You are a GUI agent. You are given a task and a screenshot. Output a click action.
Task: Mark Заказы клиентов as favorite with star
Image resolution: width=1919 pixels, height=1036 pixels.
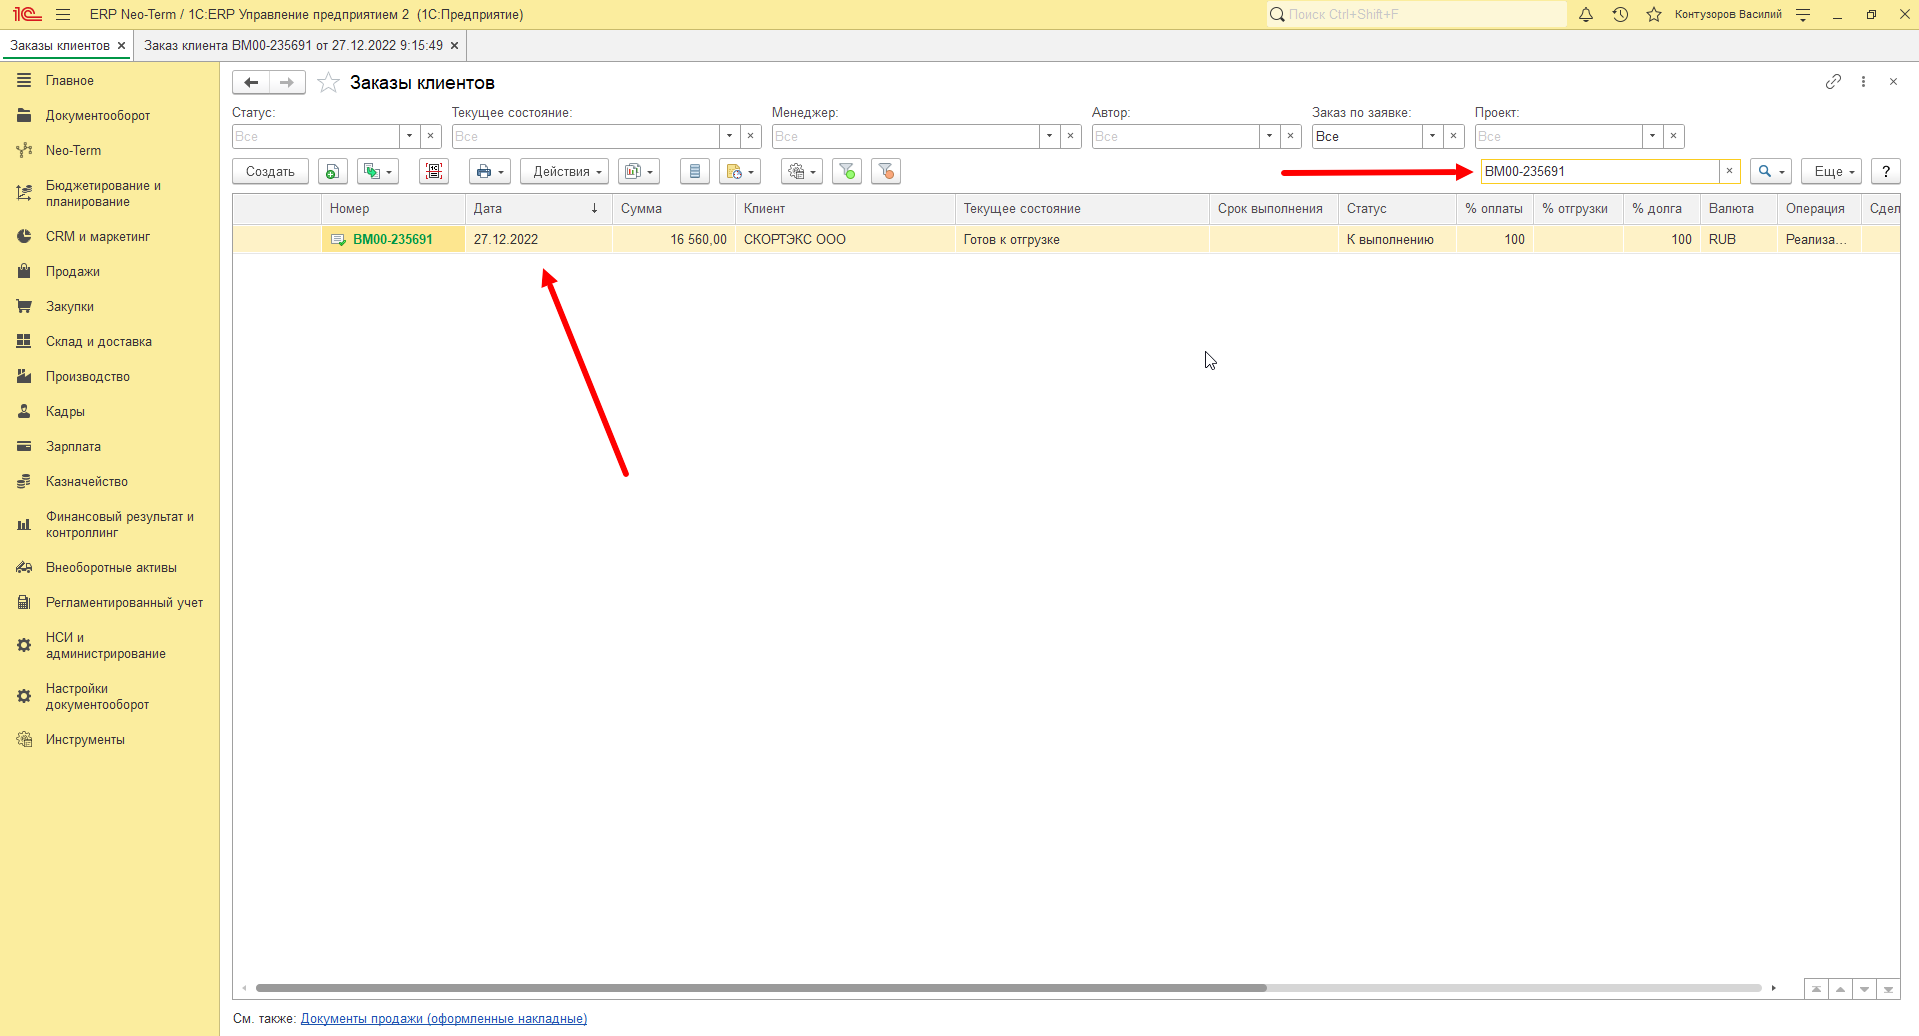(328, 83)
